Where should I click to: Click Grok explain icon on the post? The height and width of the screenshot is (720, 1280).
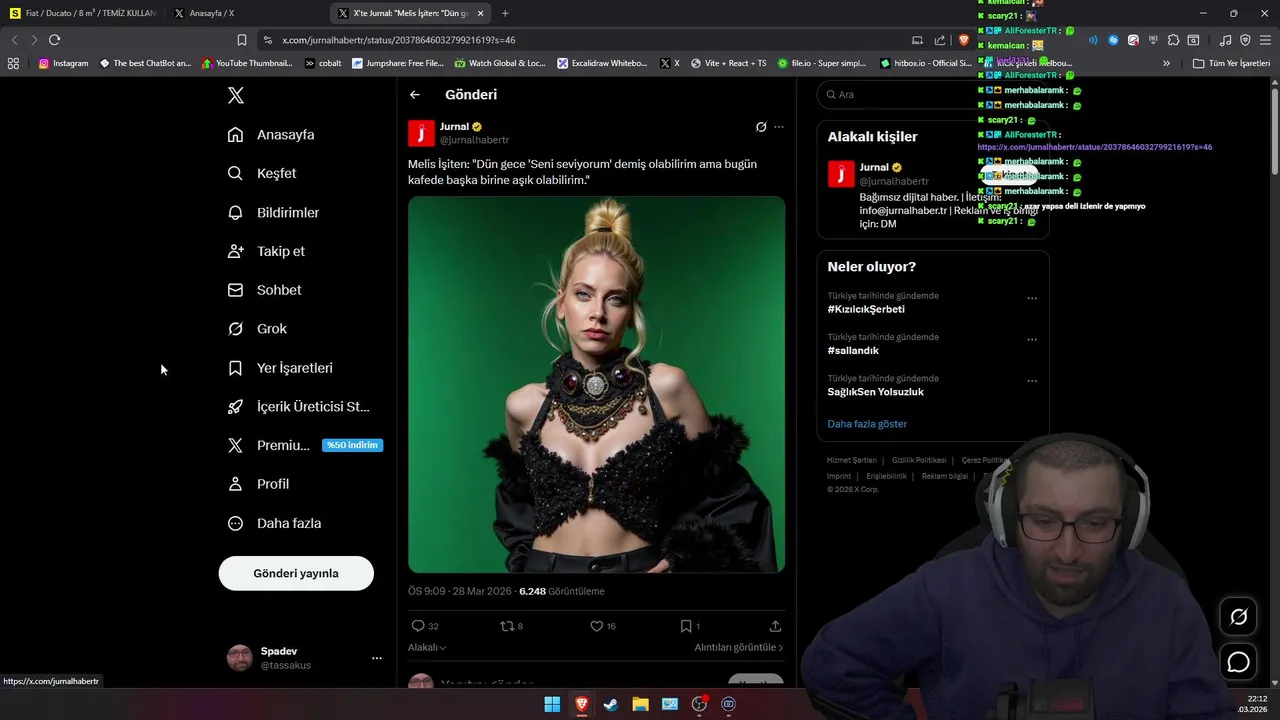tap(761, 127)
